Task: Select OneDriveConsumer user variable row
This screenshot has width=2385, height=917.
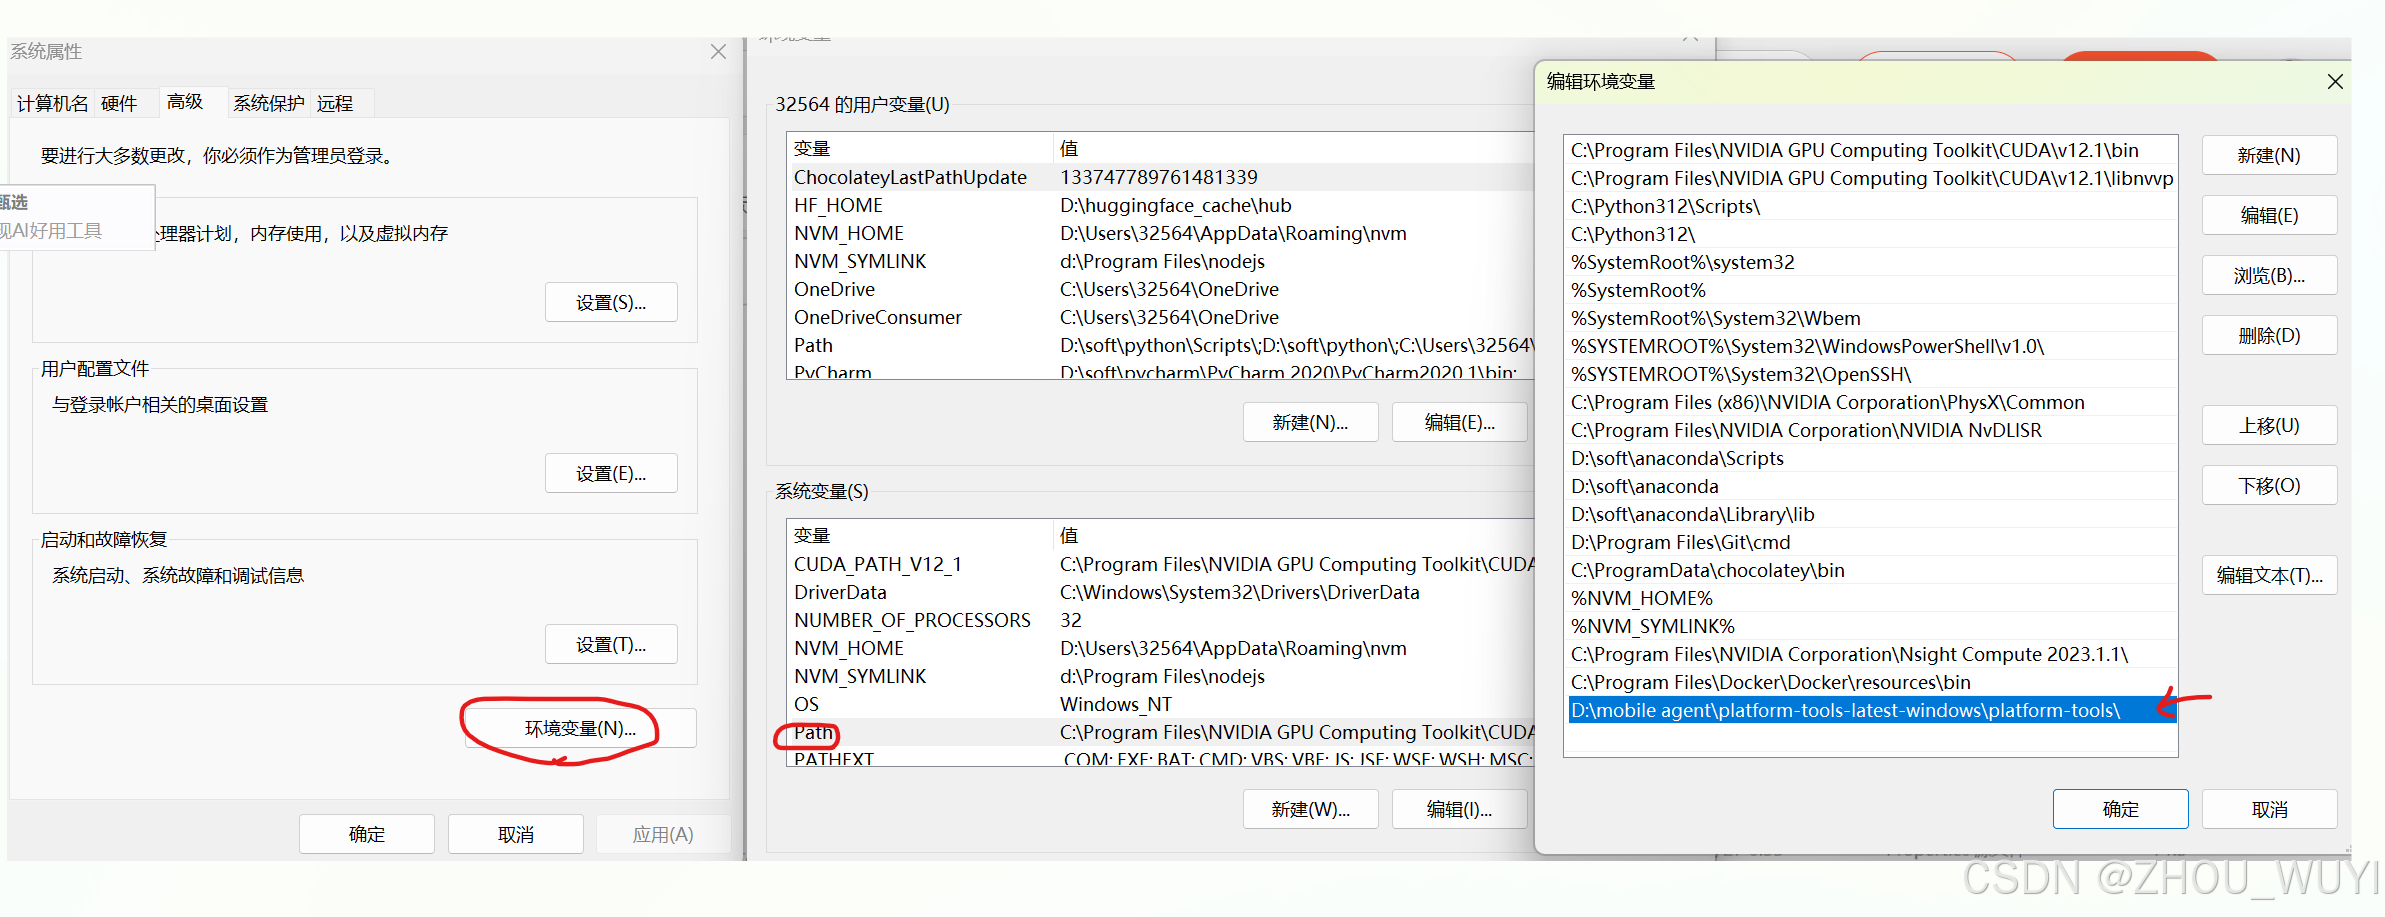Action: 1160,317
